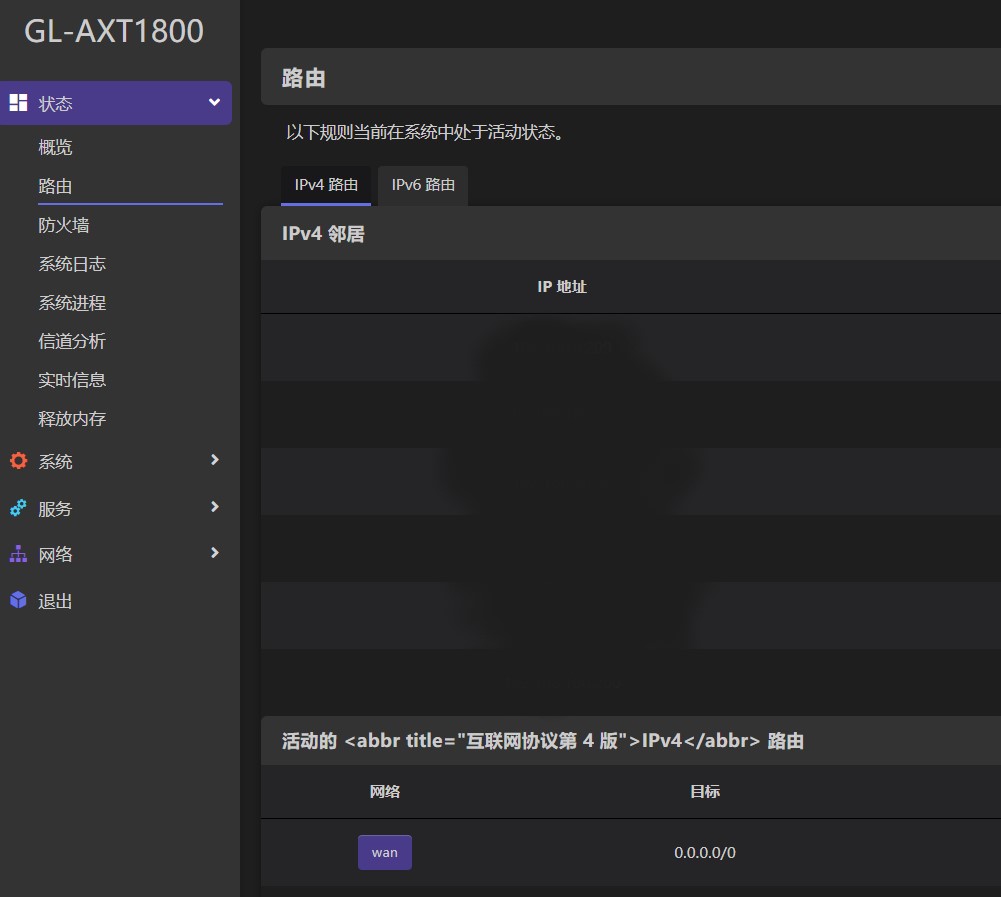This screenshot has width=1001, height=897.
Task: Open the 信道分析 page
Action: click(x=72, y=341)
